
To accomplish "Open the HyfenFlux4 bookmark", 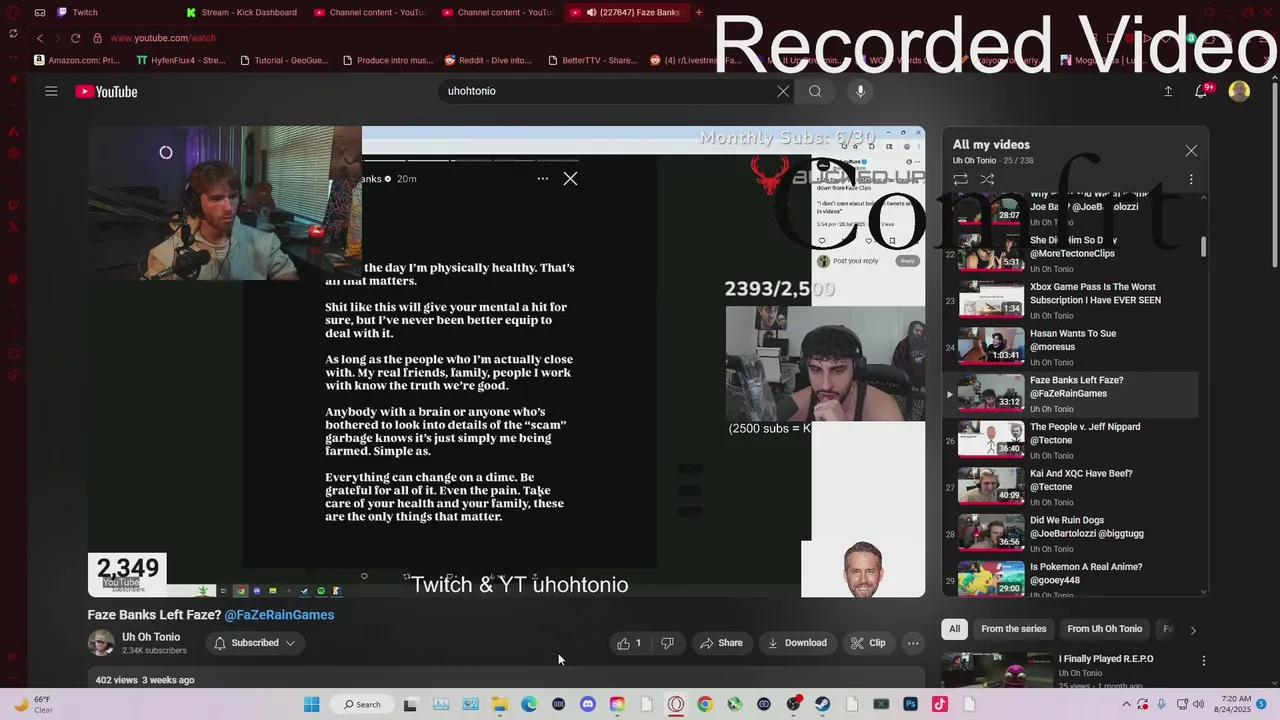I will point(180,60).
